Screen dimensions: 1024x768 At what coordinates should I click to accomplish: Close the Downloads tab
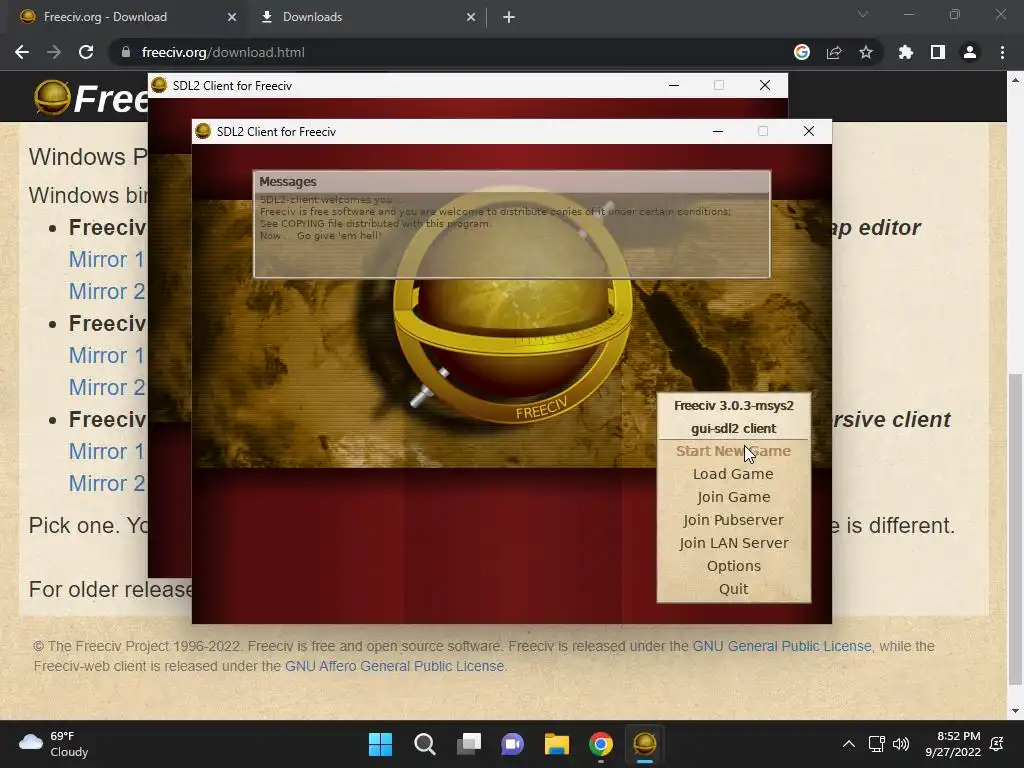(471, 18)
